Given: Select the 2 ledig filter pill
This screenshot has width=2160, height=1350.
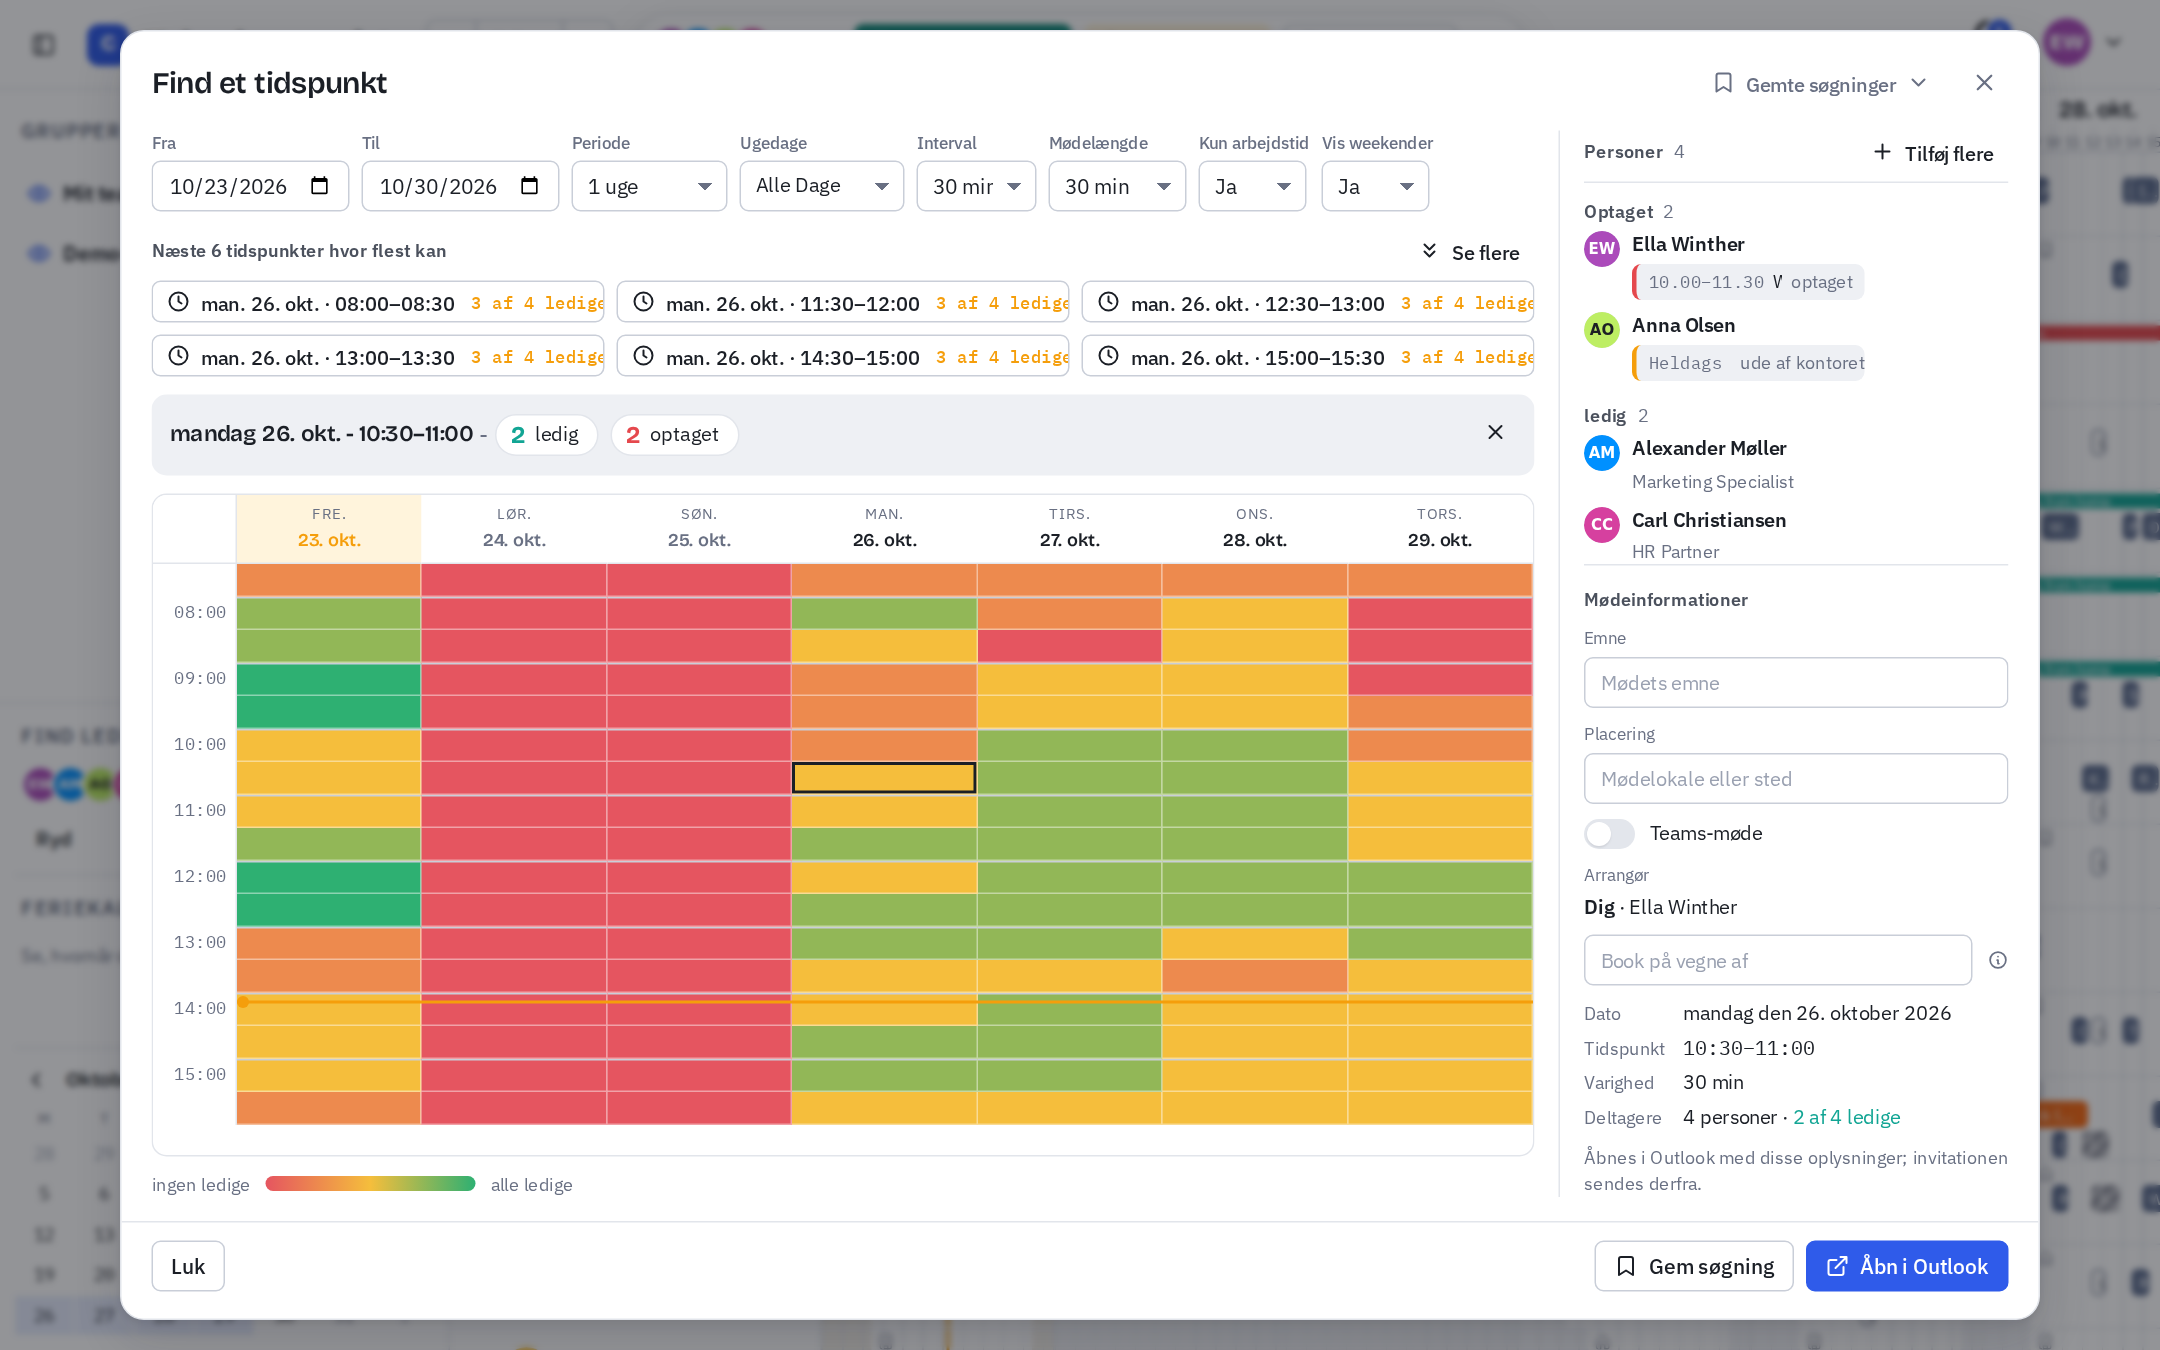Looking at the screenshot, I should tap(546, 435).
